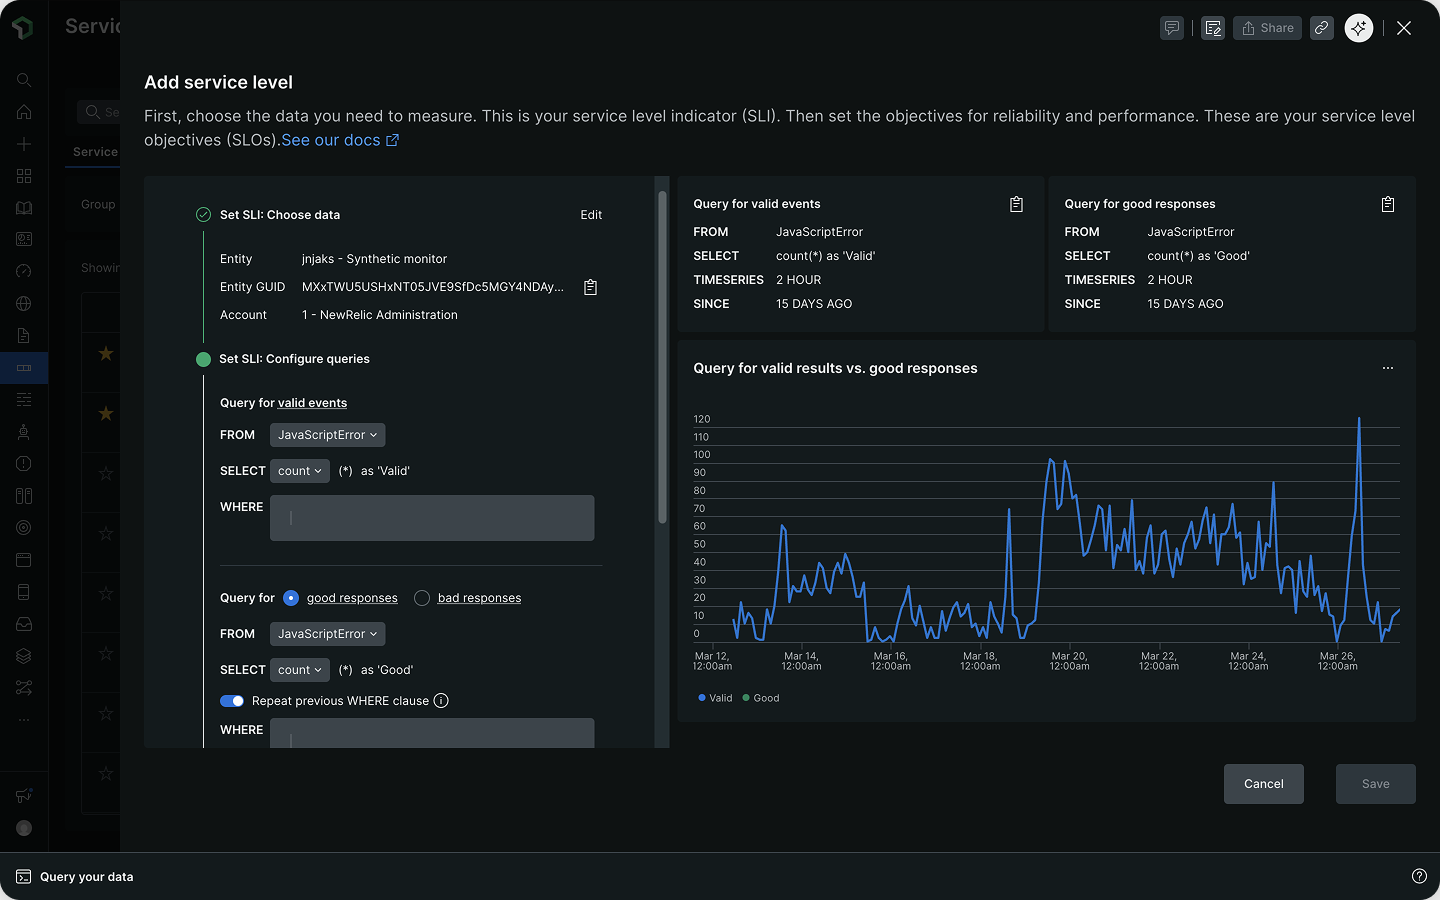Click the Set SLI: Choose data step
The width and height of the screenshot is (1440, 900).
pyautogui.click(x=280, y=215)
